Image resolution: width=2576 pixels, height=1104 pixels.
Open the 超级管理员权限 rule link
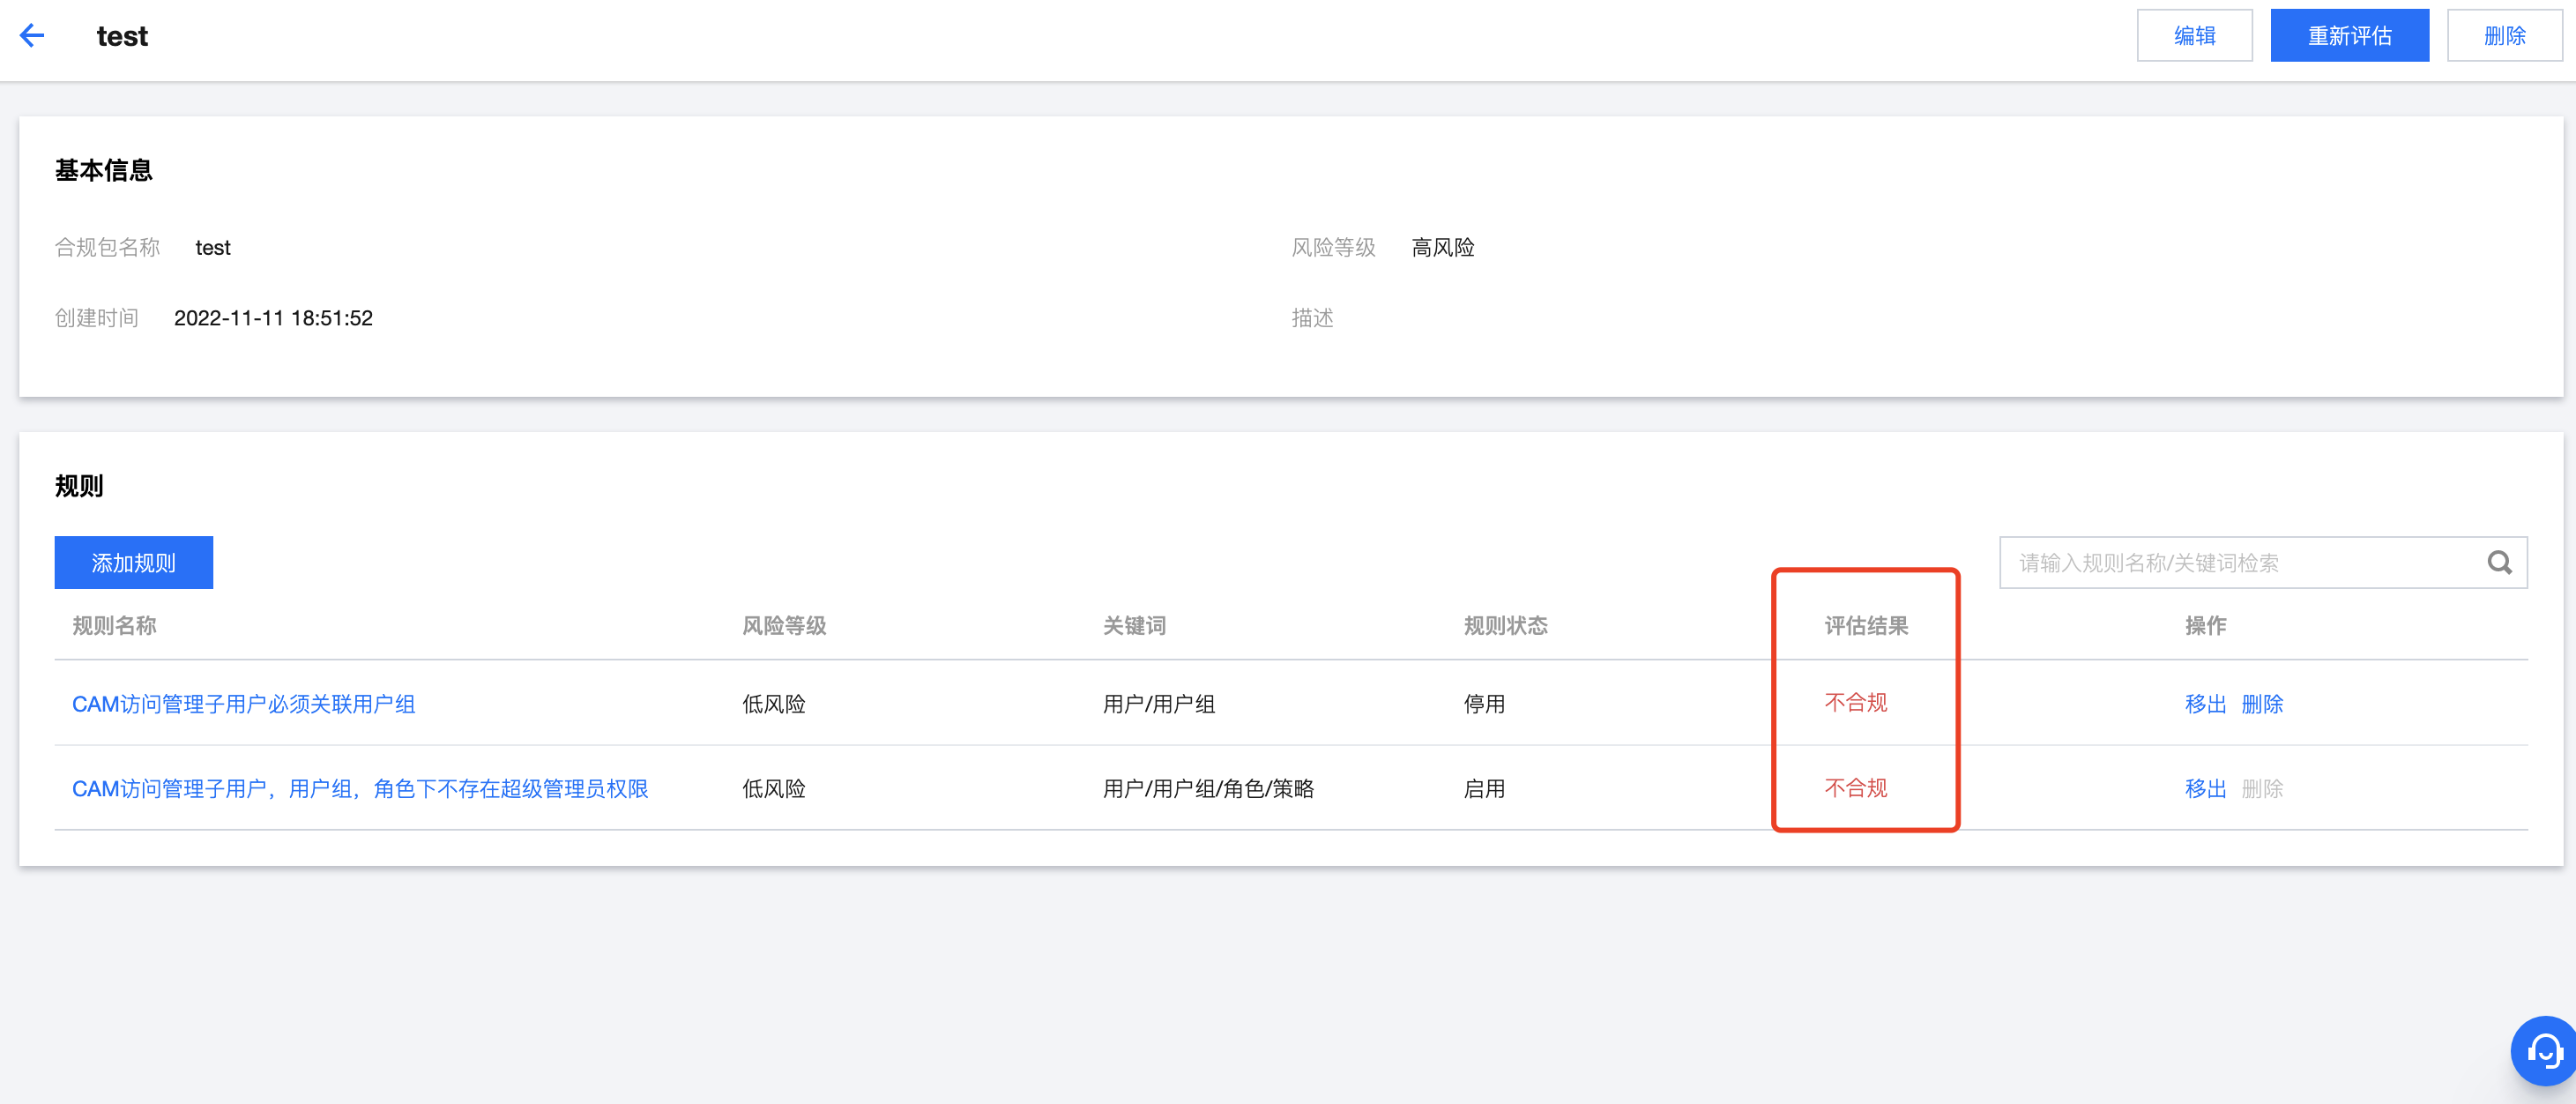coord(360,789)
